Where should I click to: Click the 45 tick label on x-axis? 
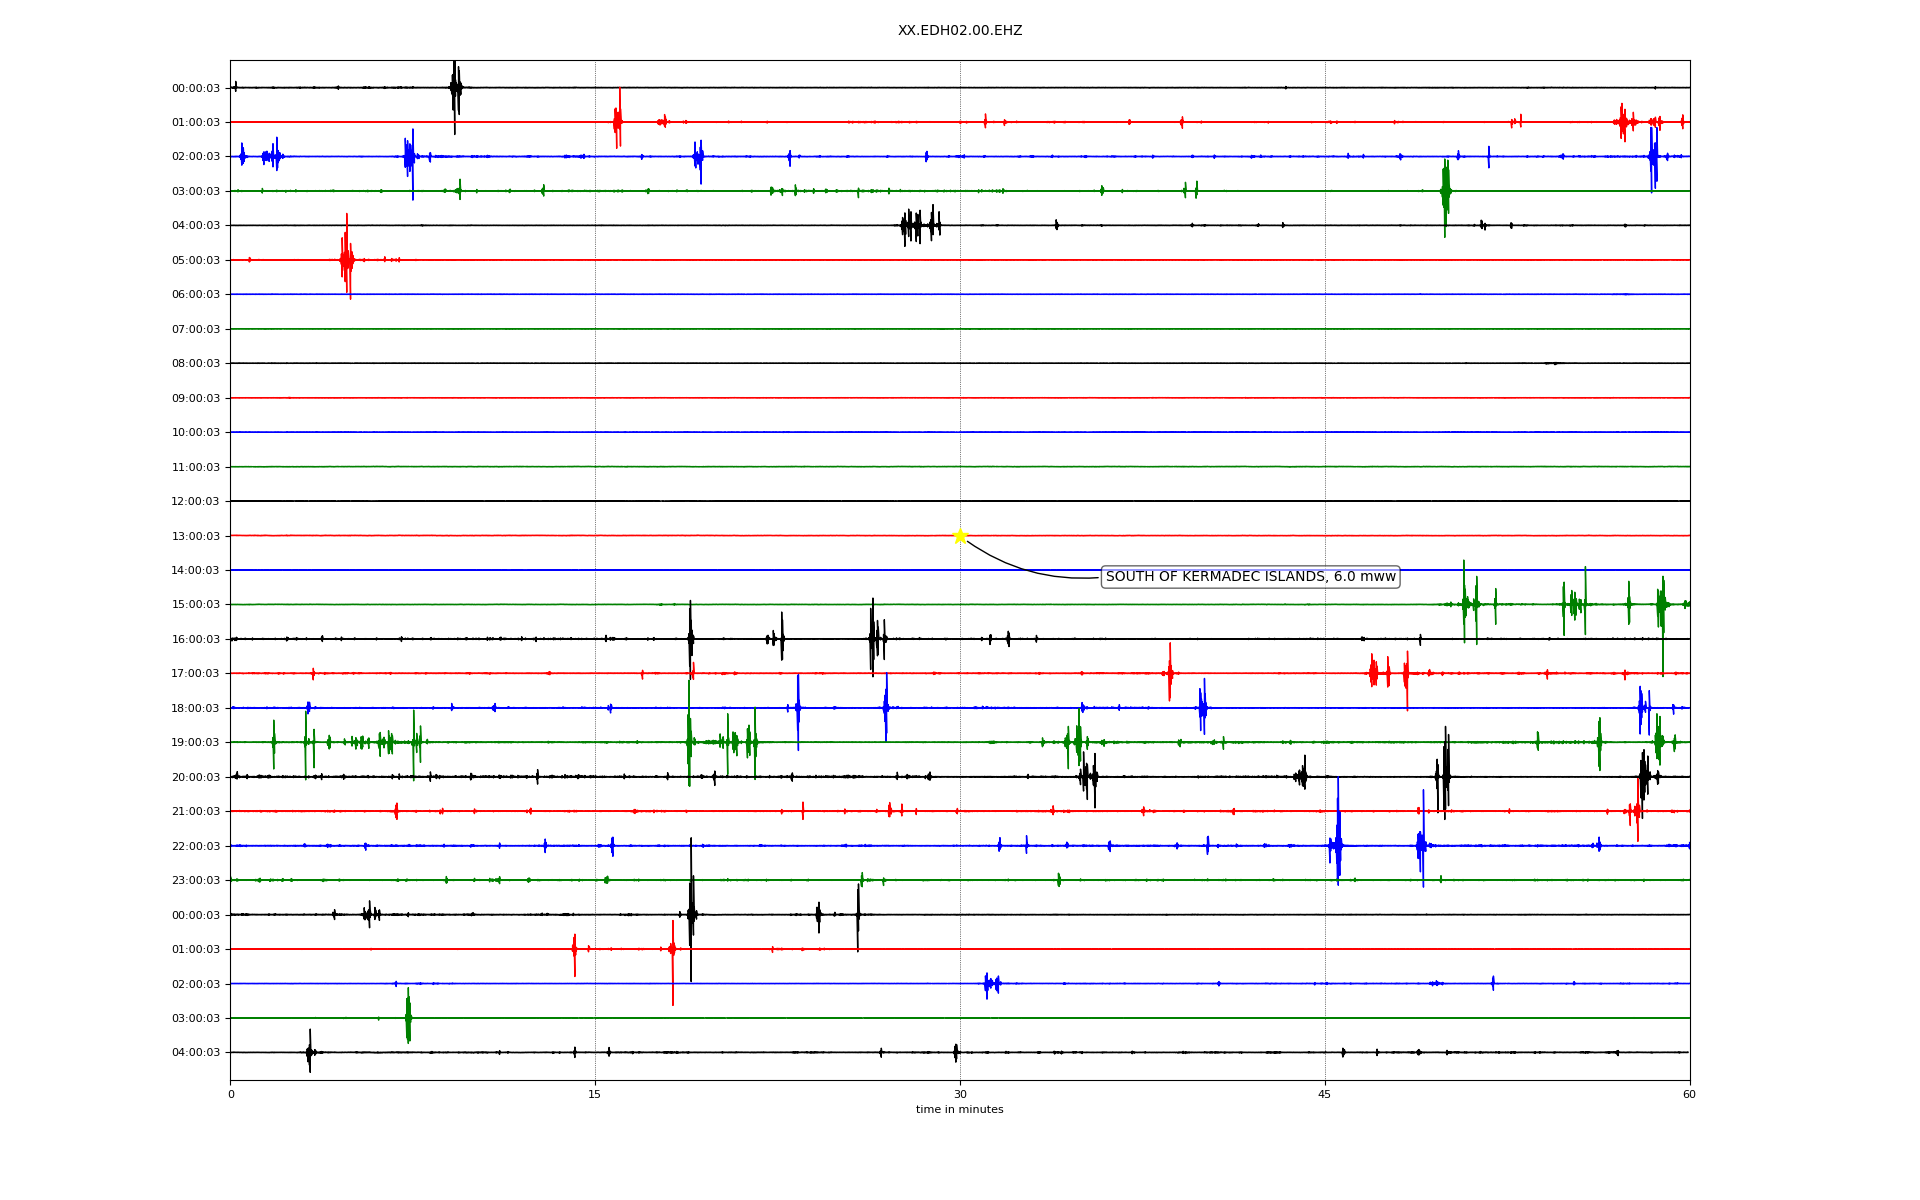pyautogui.click(x=1325, y=1094)
